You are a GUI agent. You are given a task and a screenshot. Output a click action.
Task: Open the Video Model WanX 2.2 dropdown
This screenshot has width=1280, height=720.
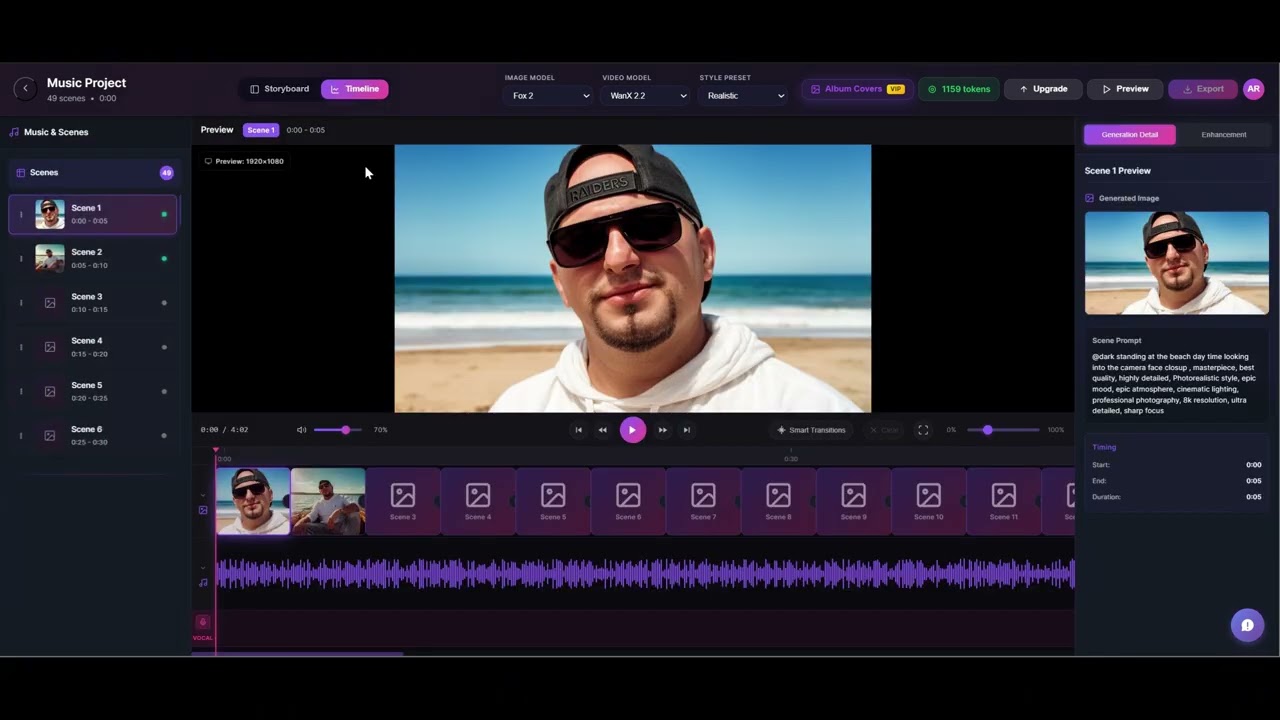(x=647, y=96)
